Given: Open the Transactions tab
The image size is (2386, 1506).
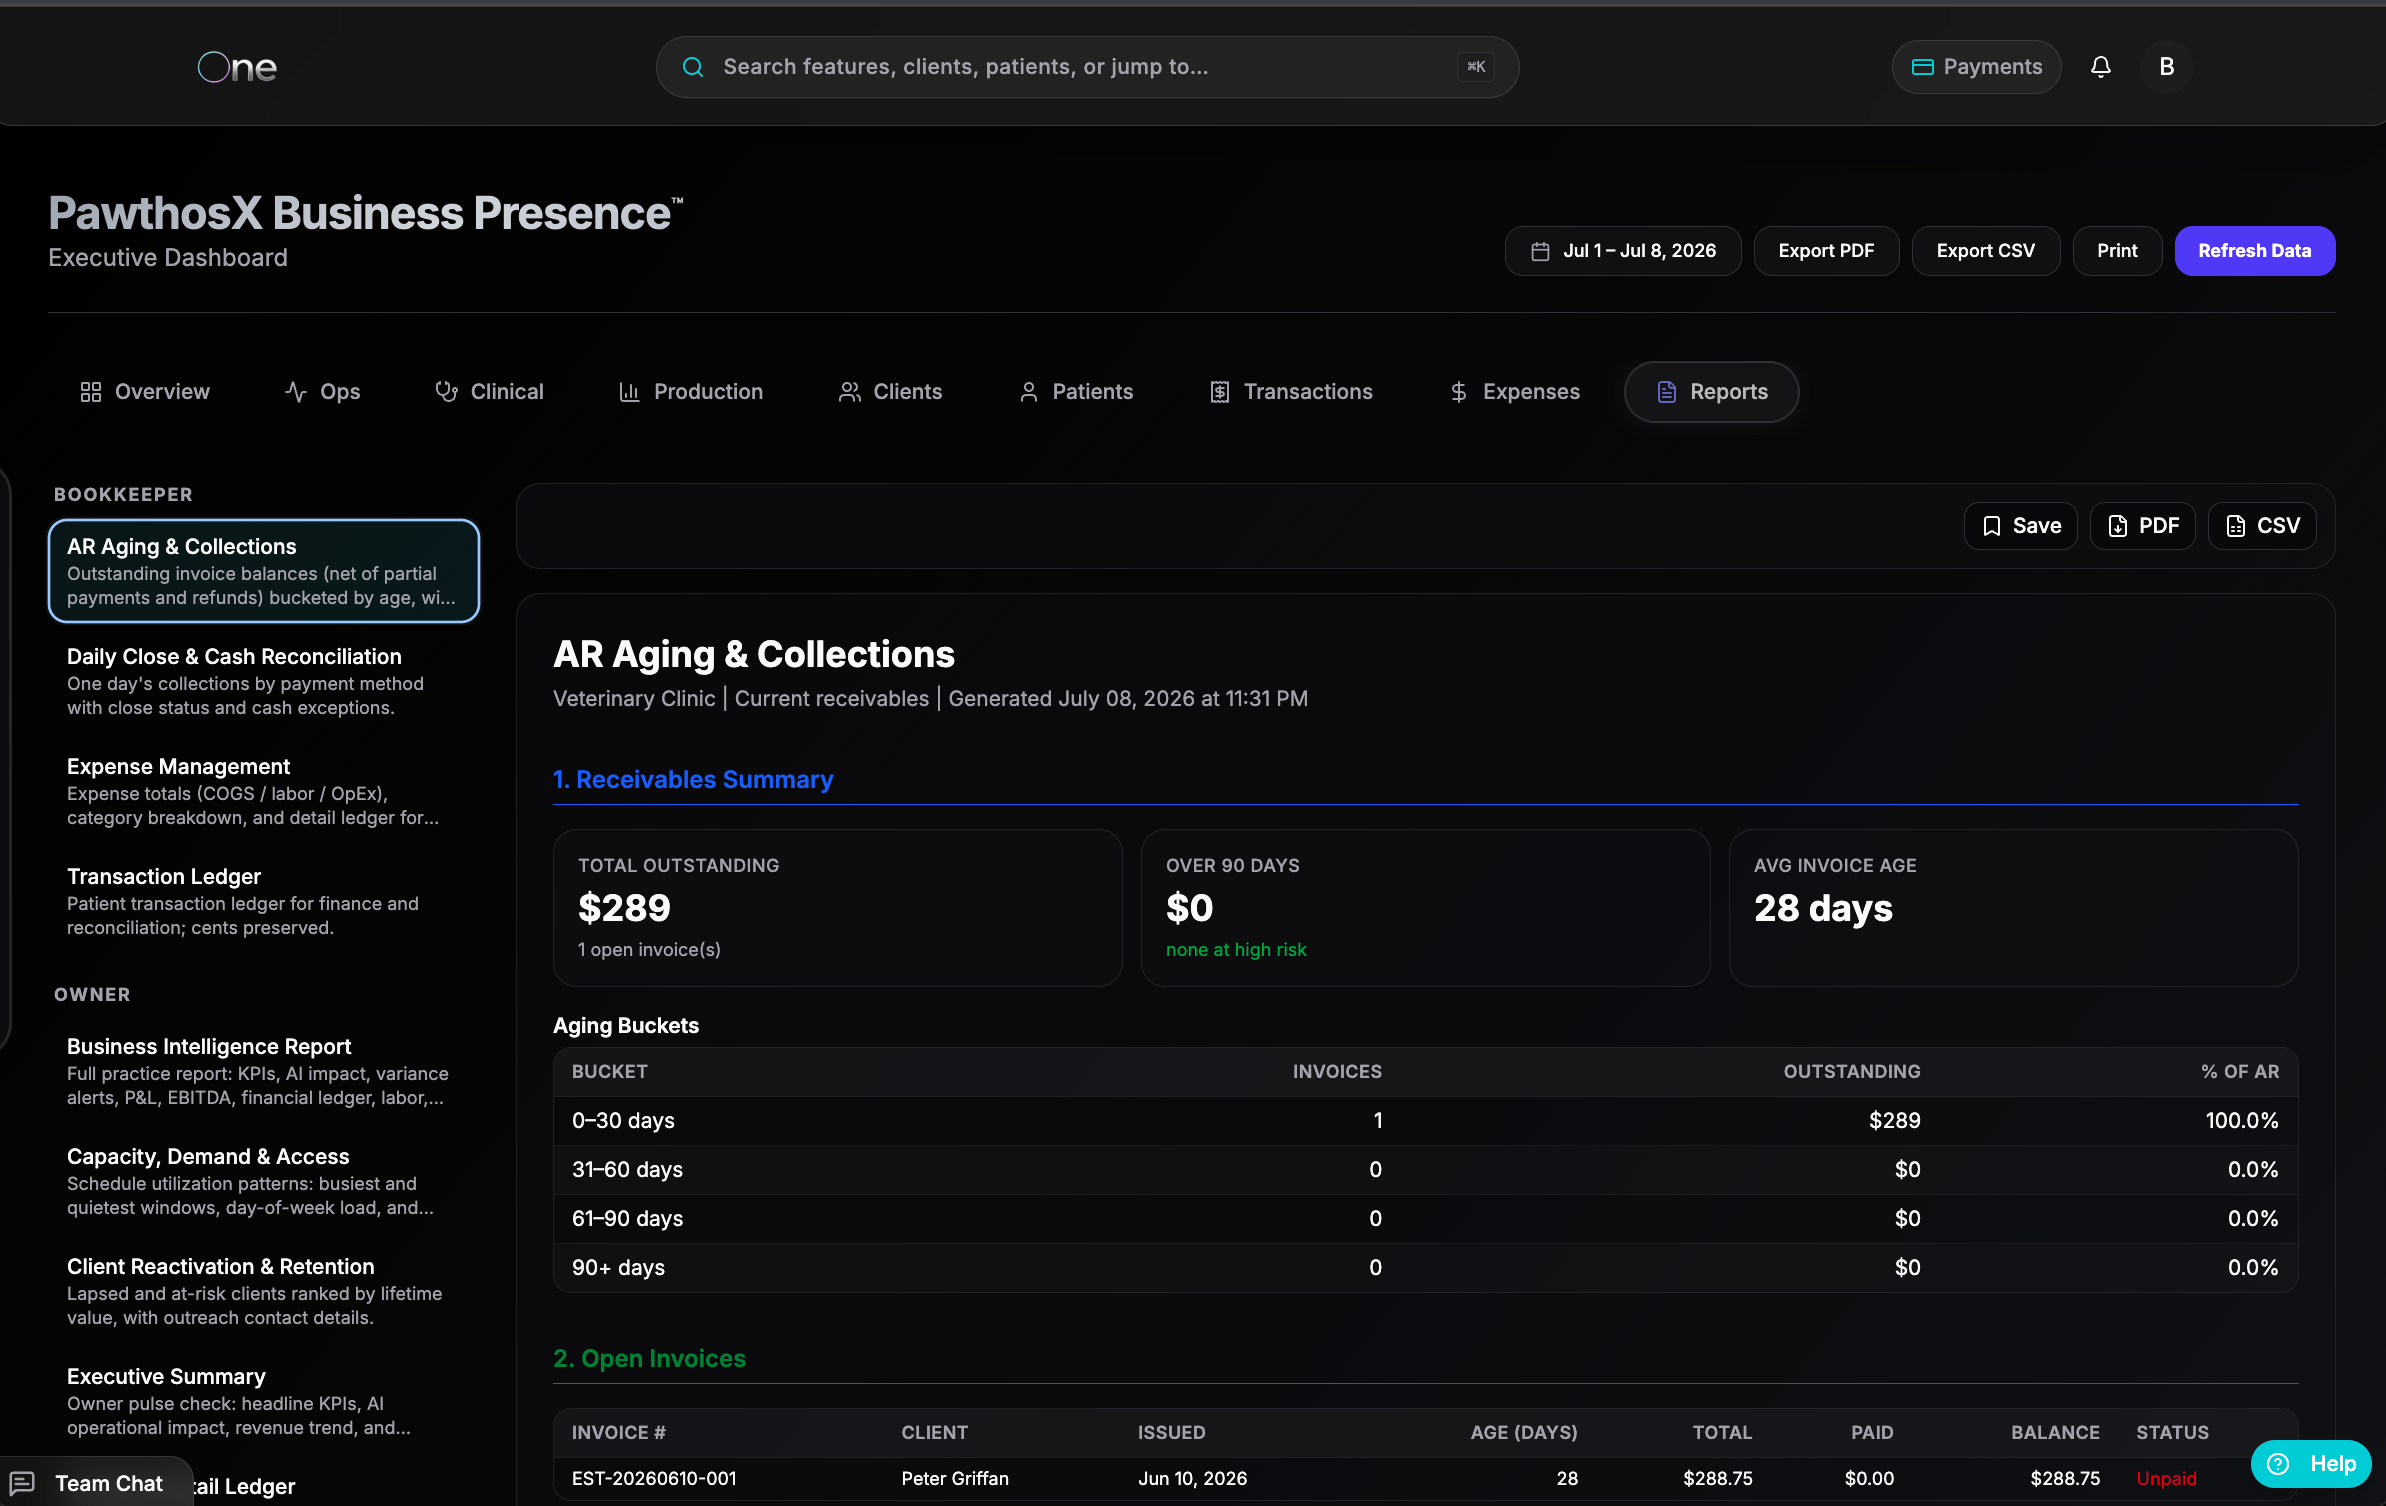Looking at the screenshot, I should tap(1290, 392).
